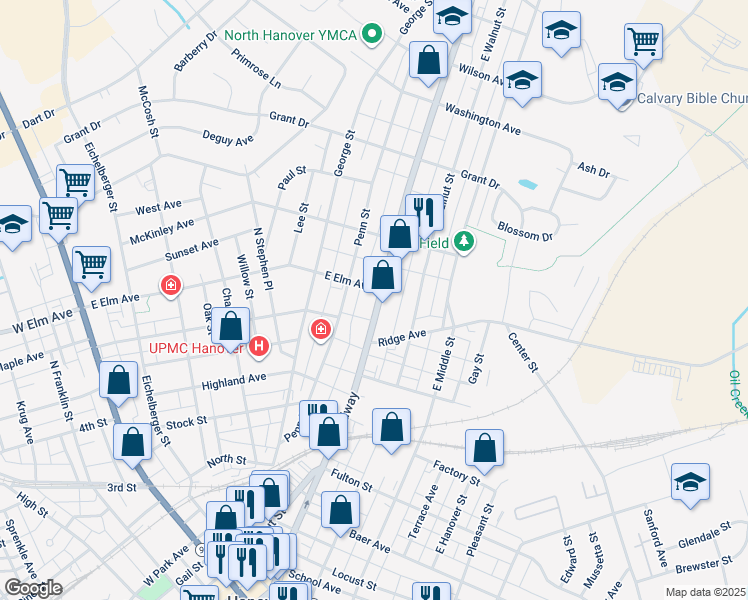The image size is (748, 600).
Task: Click the Highland Ave street label
Action: [234, 382]
